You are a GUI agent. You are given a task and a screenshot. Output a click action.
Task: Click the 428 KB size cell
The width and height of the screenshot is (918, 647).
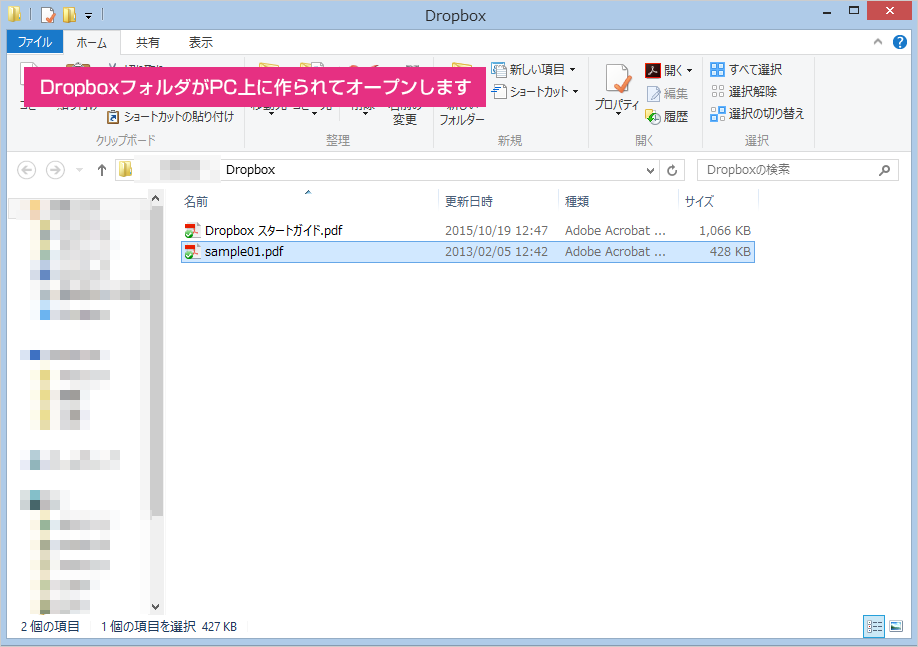(x=730, y=252)
